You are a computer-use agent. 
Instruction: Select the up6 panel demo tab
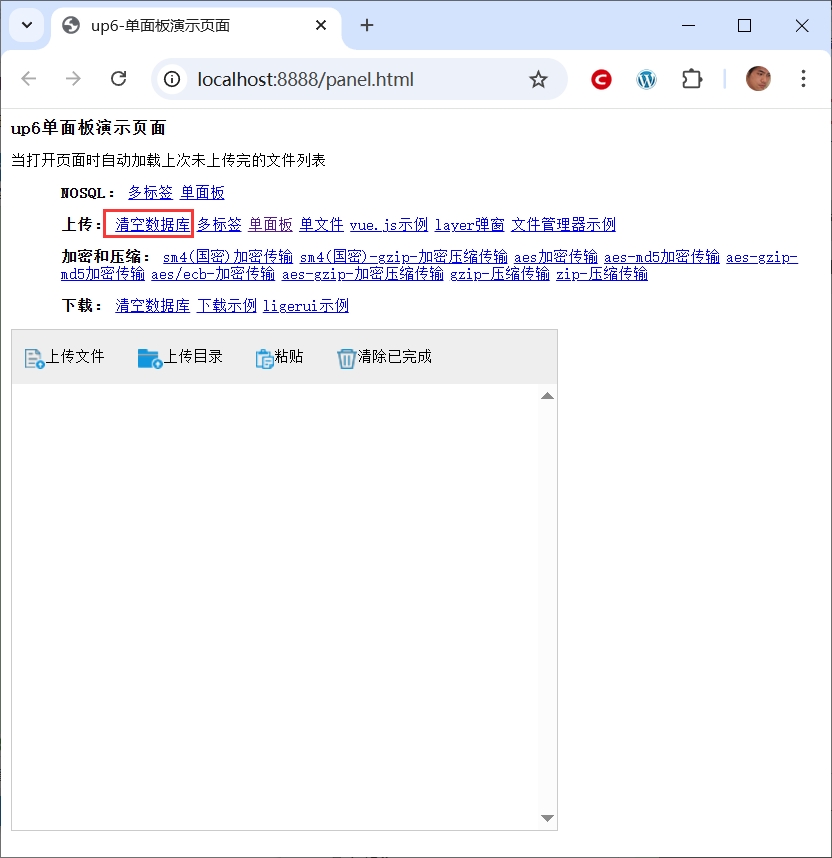click(180, 26)
